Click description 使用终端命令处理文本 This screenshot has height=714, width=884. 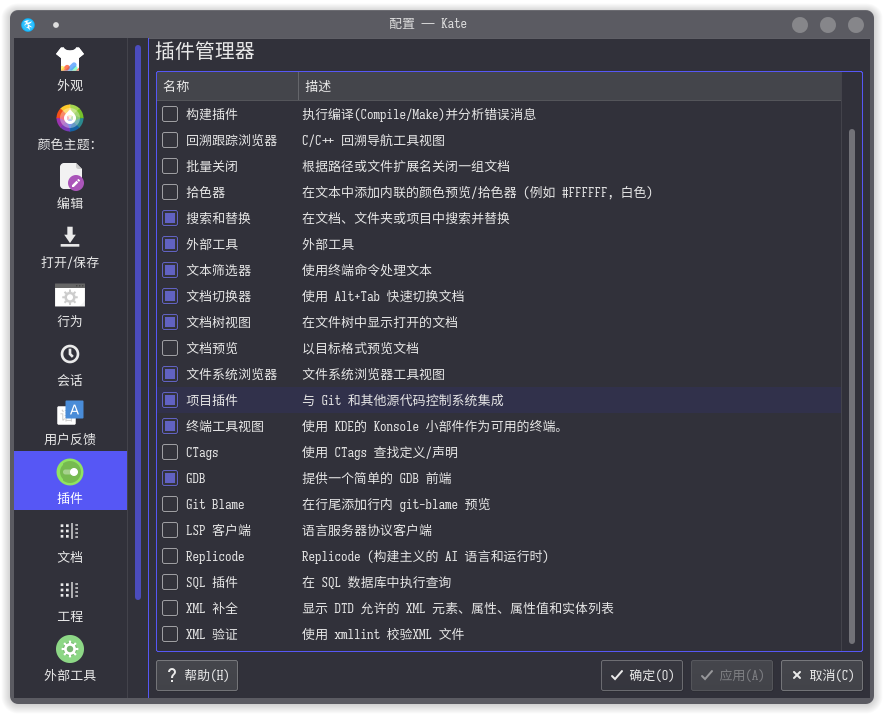tap(367, 270)
